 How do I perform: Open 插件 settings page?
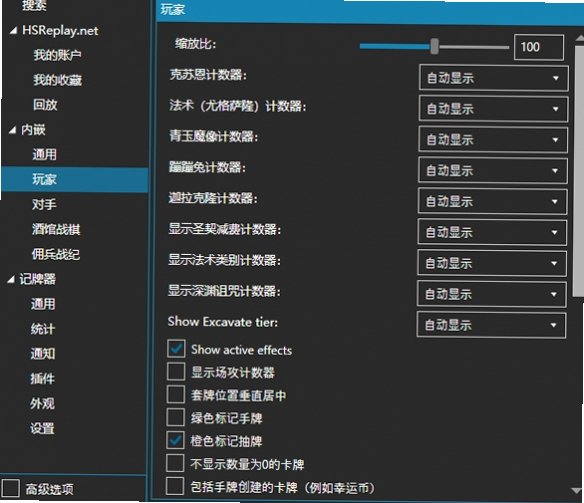pos(42,378)
